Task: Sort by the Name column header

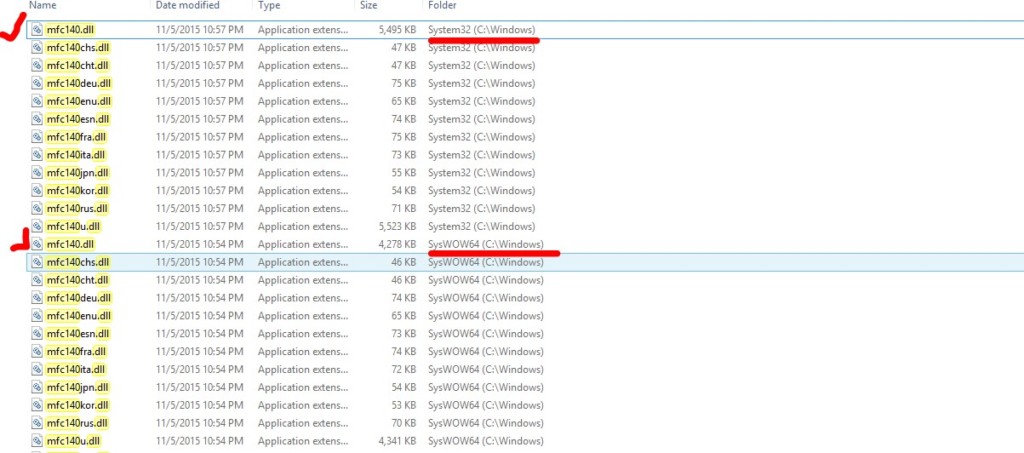Action: [x=43, y=5]
